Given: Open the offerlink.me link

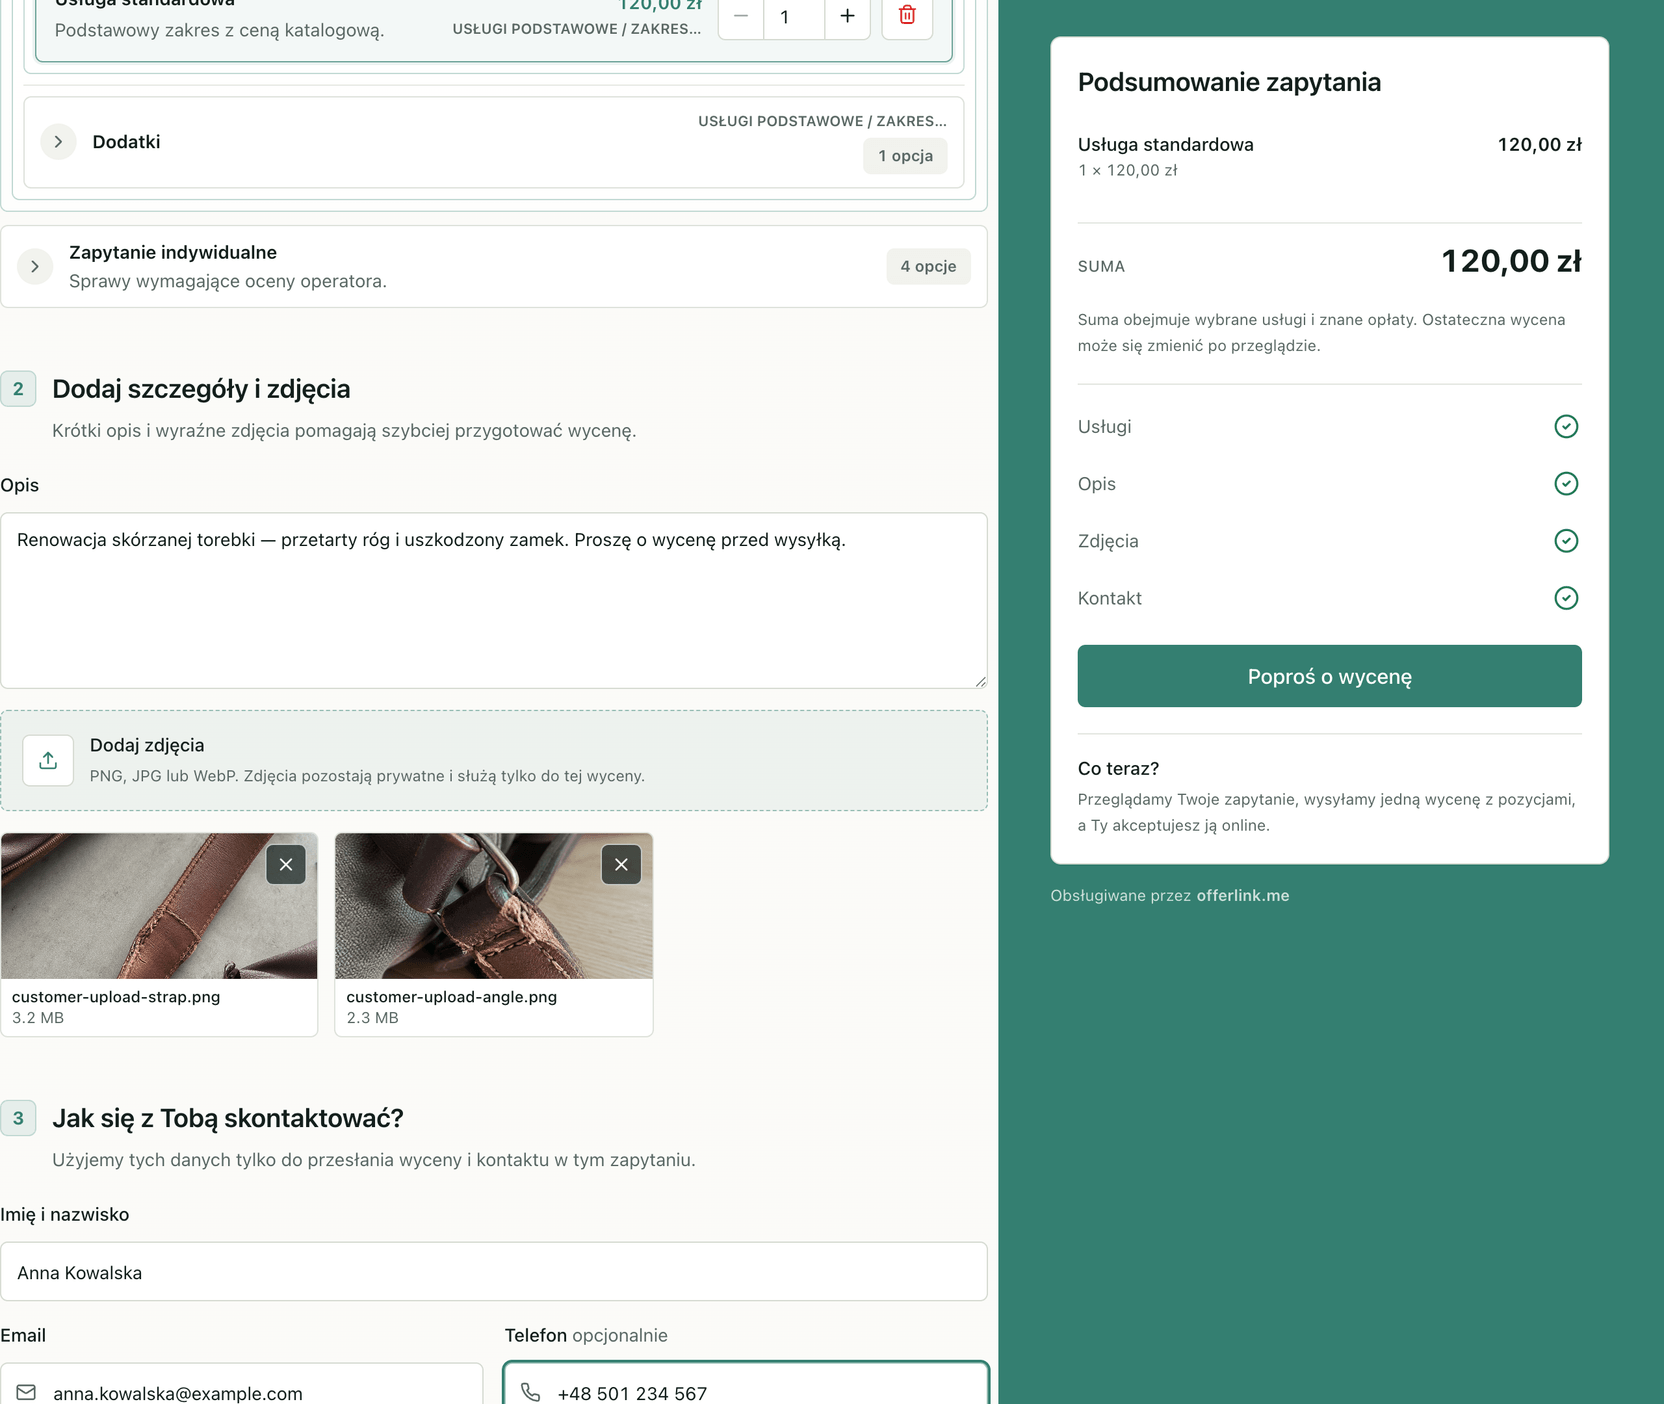Looking at the screenshot, I should coord(1243,896).
